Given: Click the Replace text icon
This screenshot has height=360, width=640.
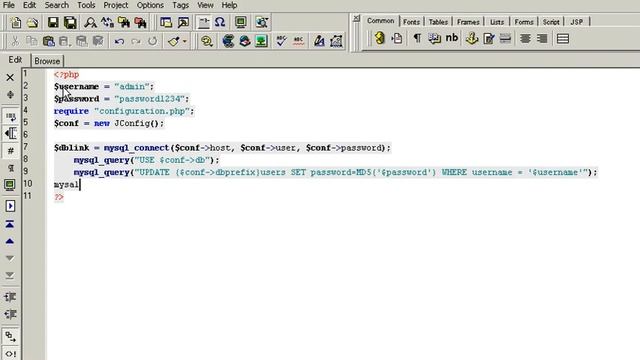Looking at the screenshot, I should [x=107, y=22].
